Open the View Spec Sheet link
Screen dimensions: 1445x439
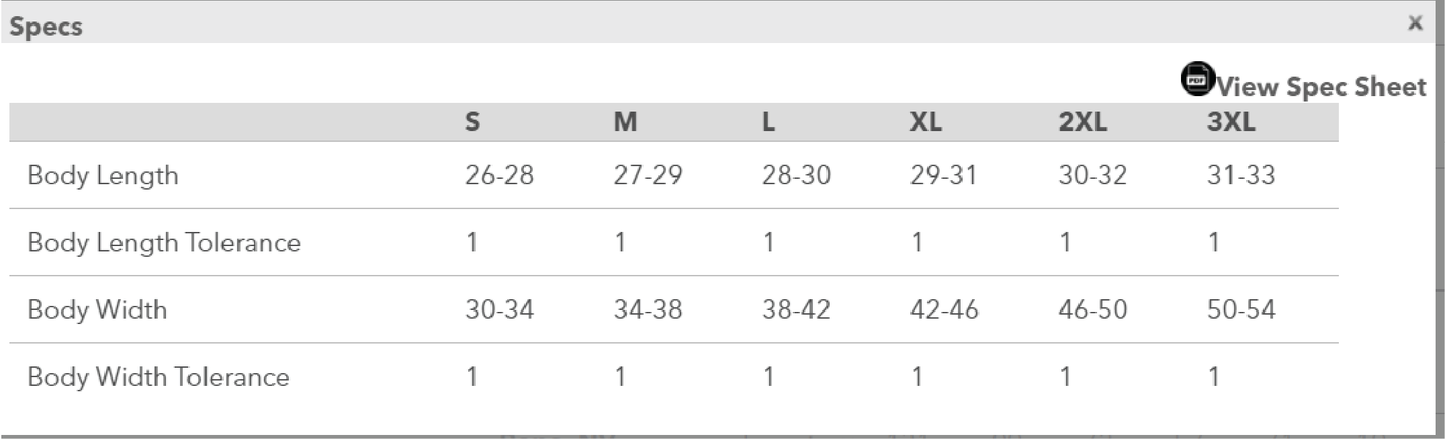click(1321, 87)
